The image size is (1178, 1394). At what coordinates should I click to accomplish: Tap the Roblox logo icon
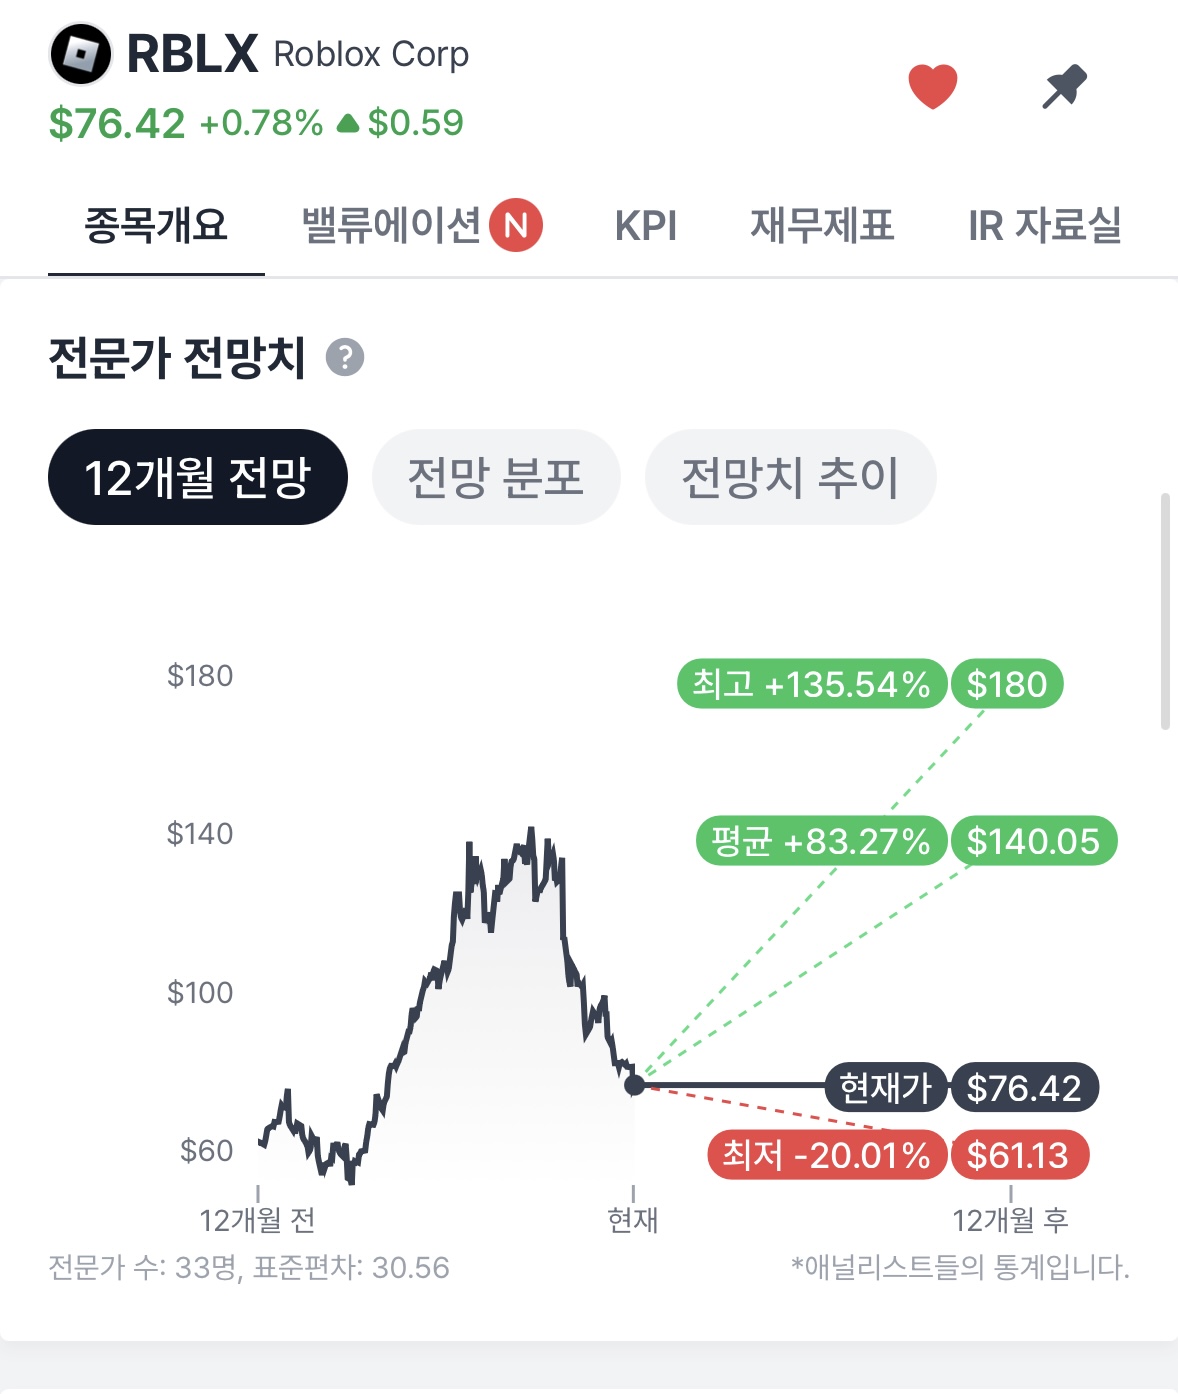click(81, 54)
